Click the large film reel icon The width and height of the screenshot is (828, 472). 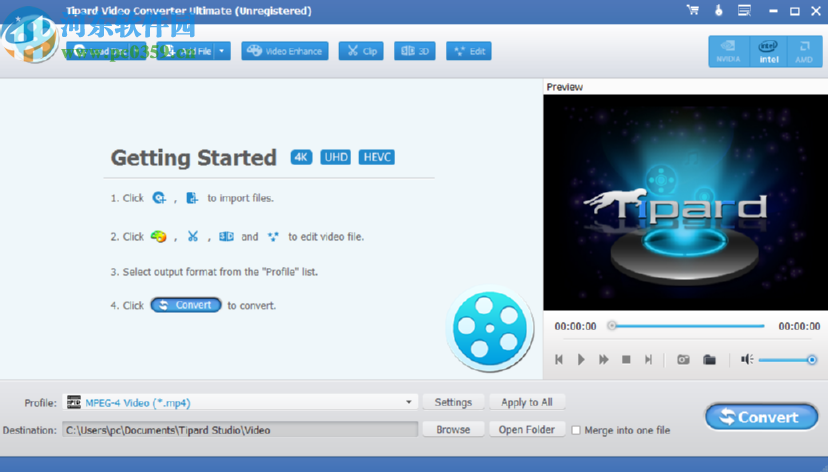pyautogui.click(x=490, y=328)
